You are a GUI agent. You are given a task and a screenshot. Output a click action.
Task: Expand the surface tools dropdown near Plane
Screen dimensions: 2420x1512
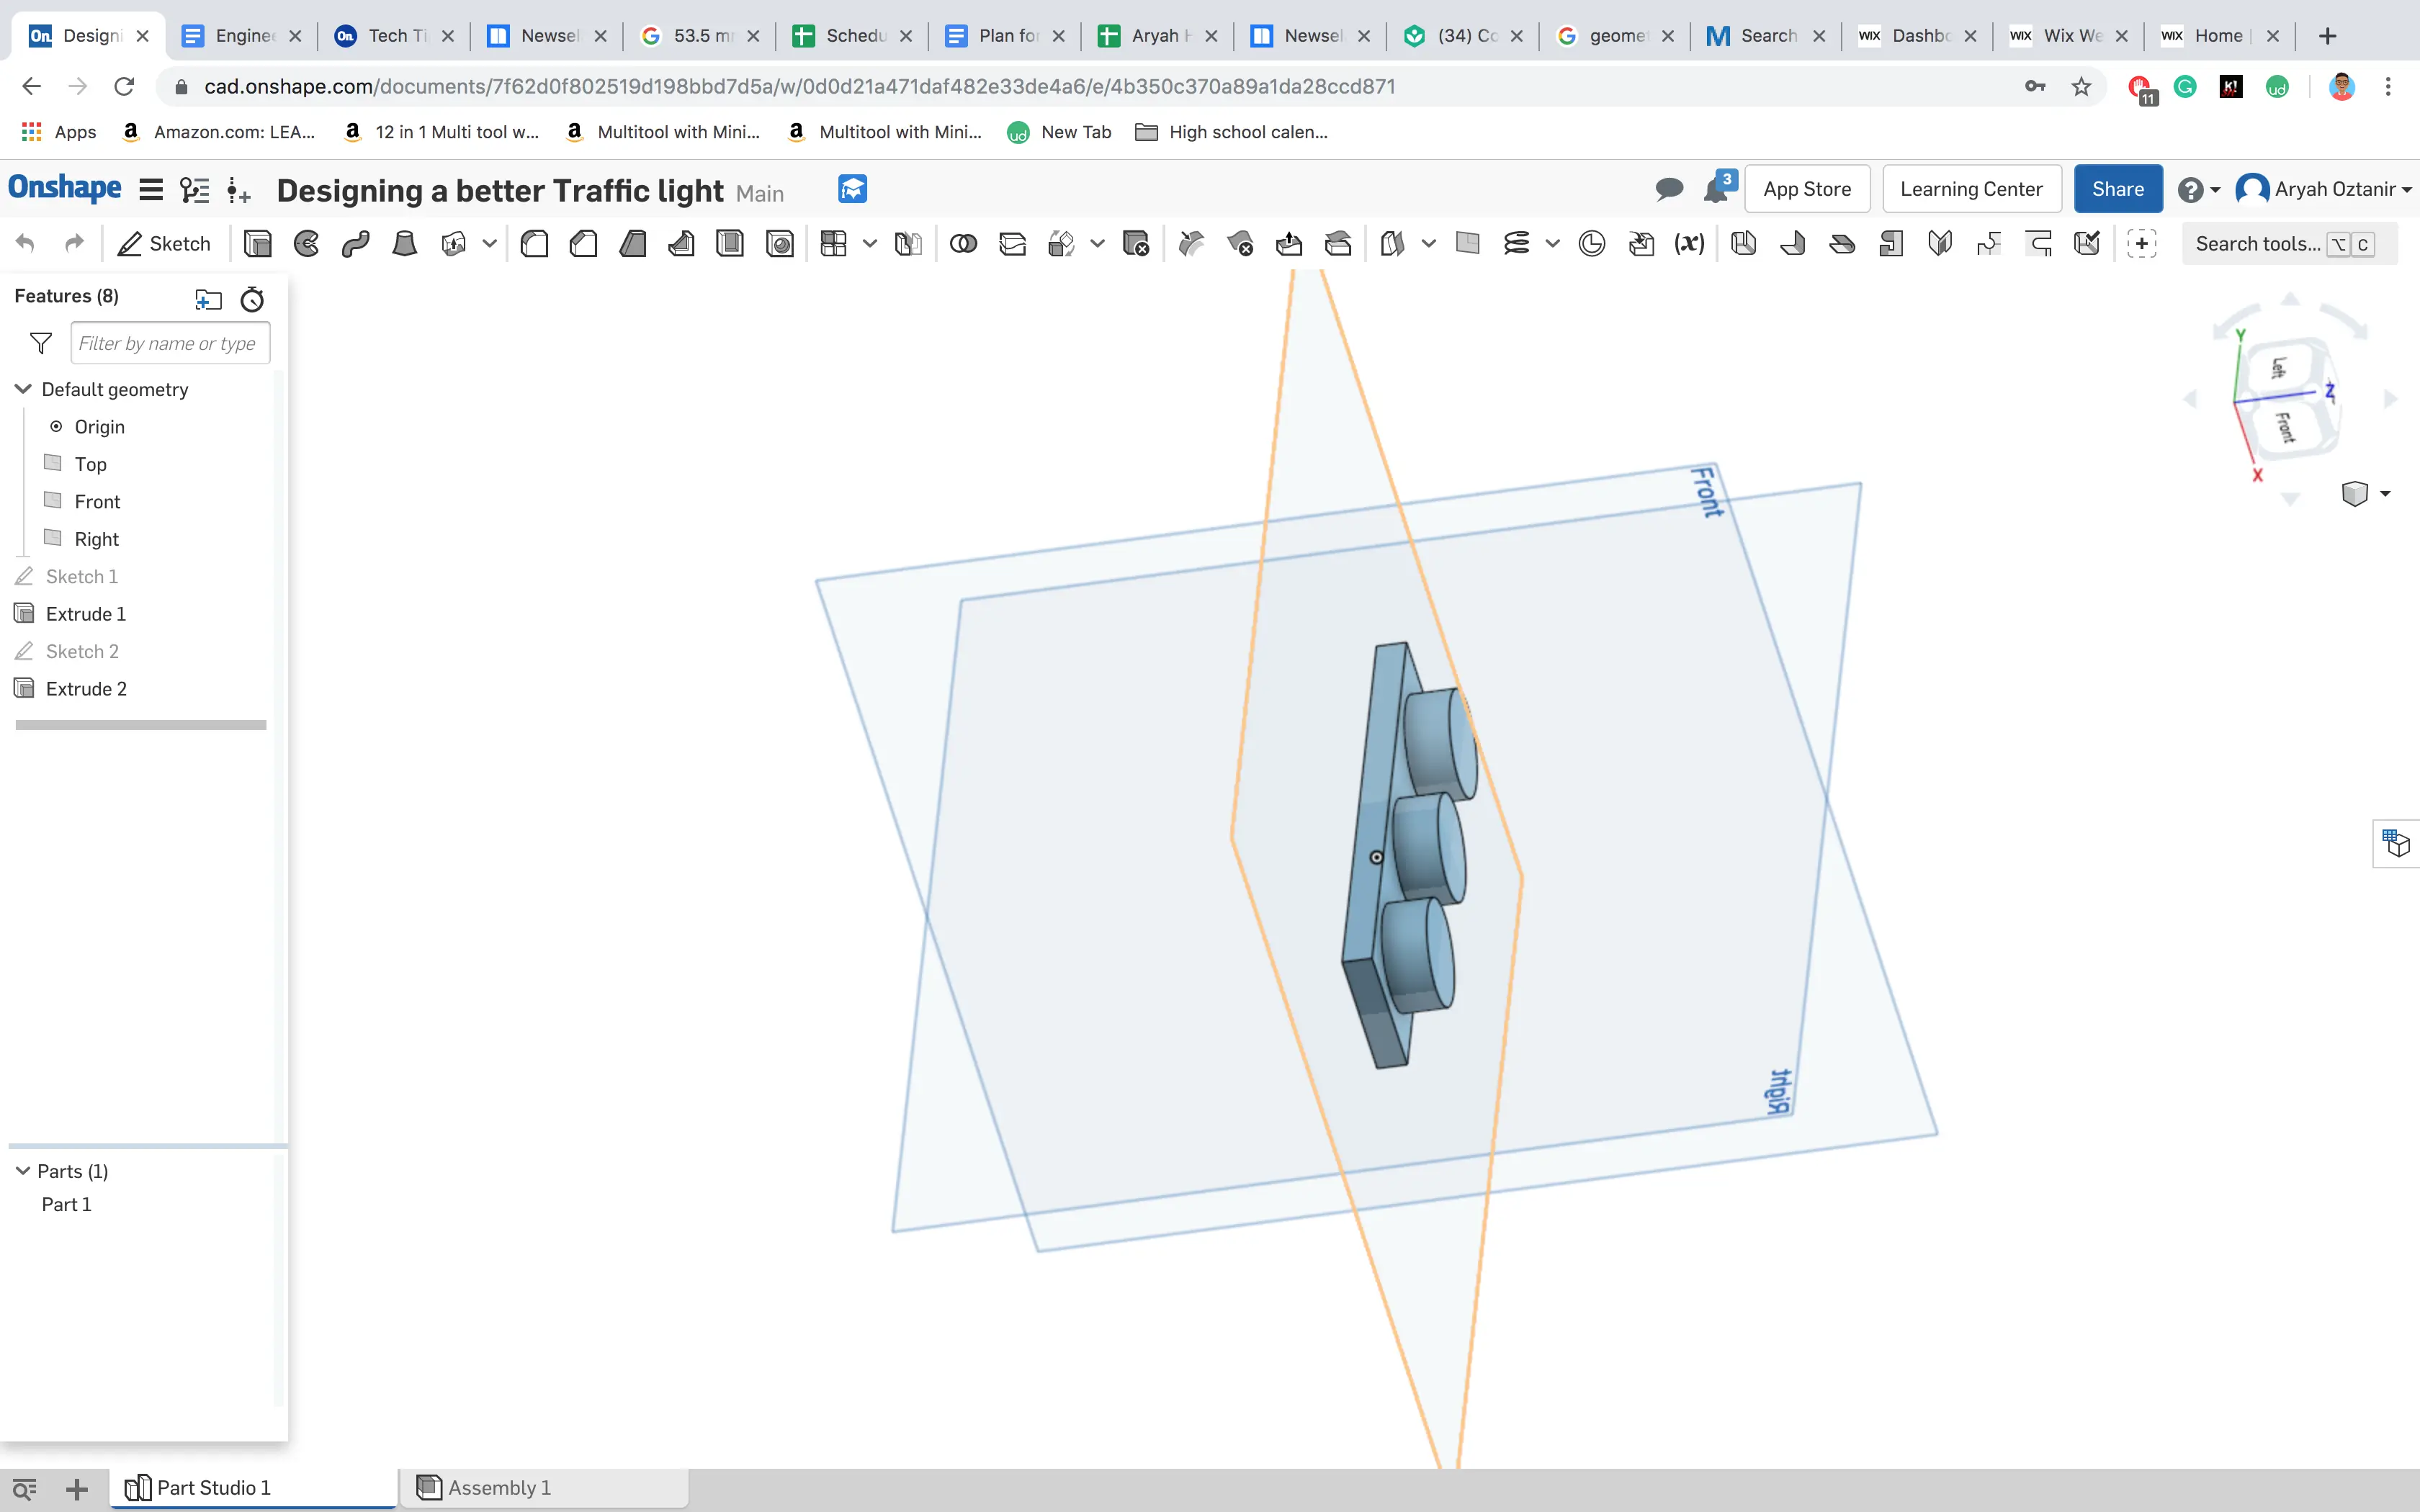pyautogui.click(x=1429, y=244)
